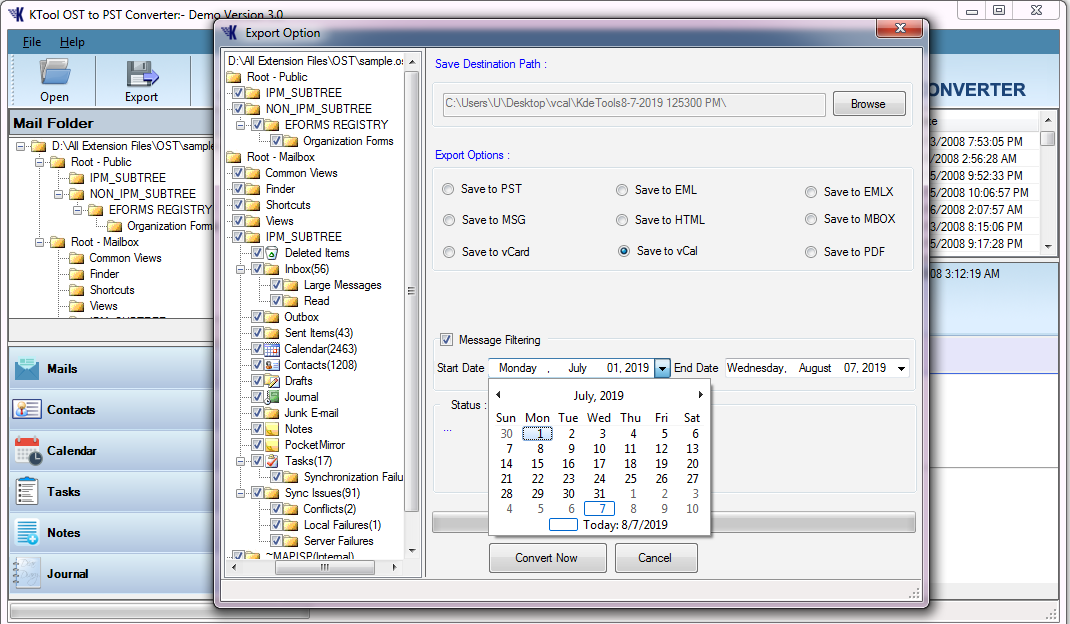Click the Browse button
Image resolution: width=1070 pixels, height=624 pixels.
(x=869, y=104)
